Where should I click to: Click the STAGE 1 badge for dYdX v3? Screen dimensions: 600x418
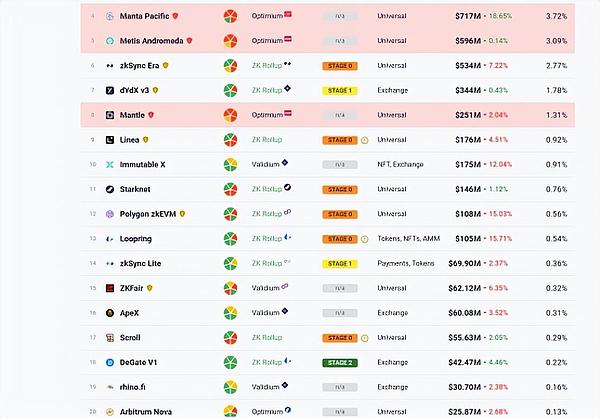(x=339, y=90)
